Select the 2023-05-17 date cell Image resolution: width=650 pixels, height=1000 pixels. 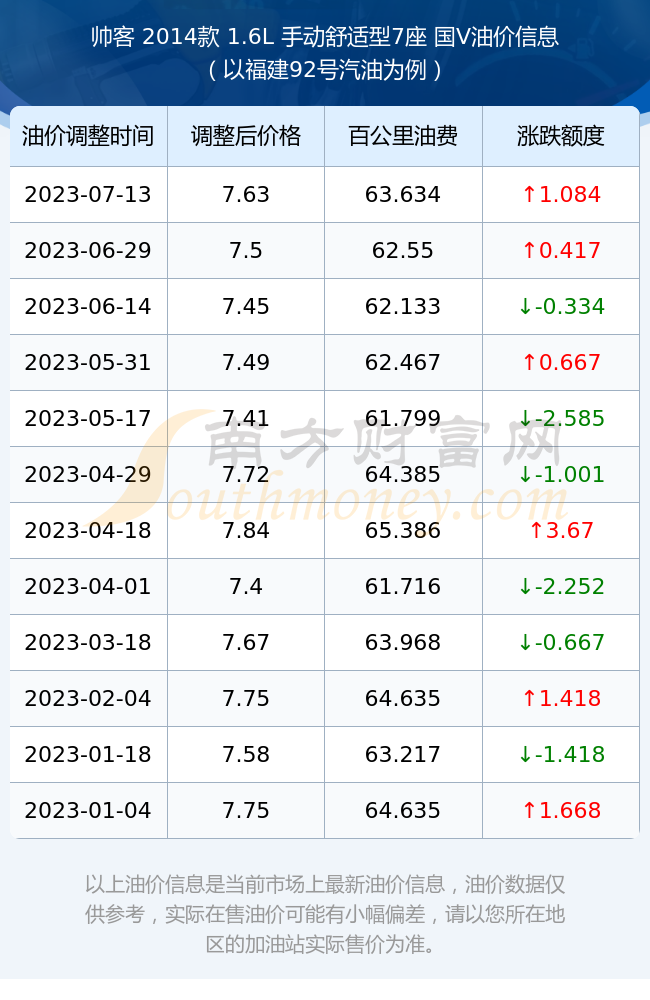point(88,418)
